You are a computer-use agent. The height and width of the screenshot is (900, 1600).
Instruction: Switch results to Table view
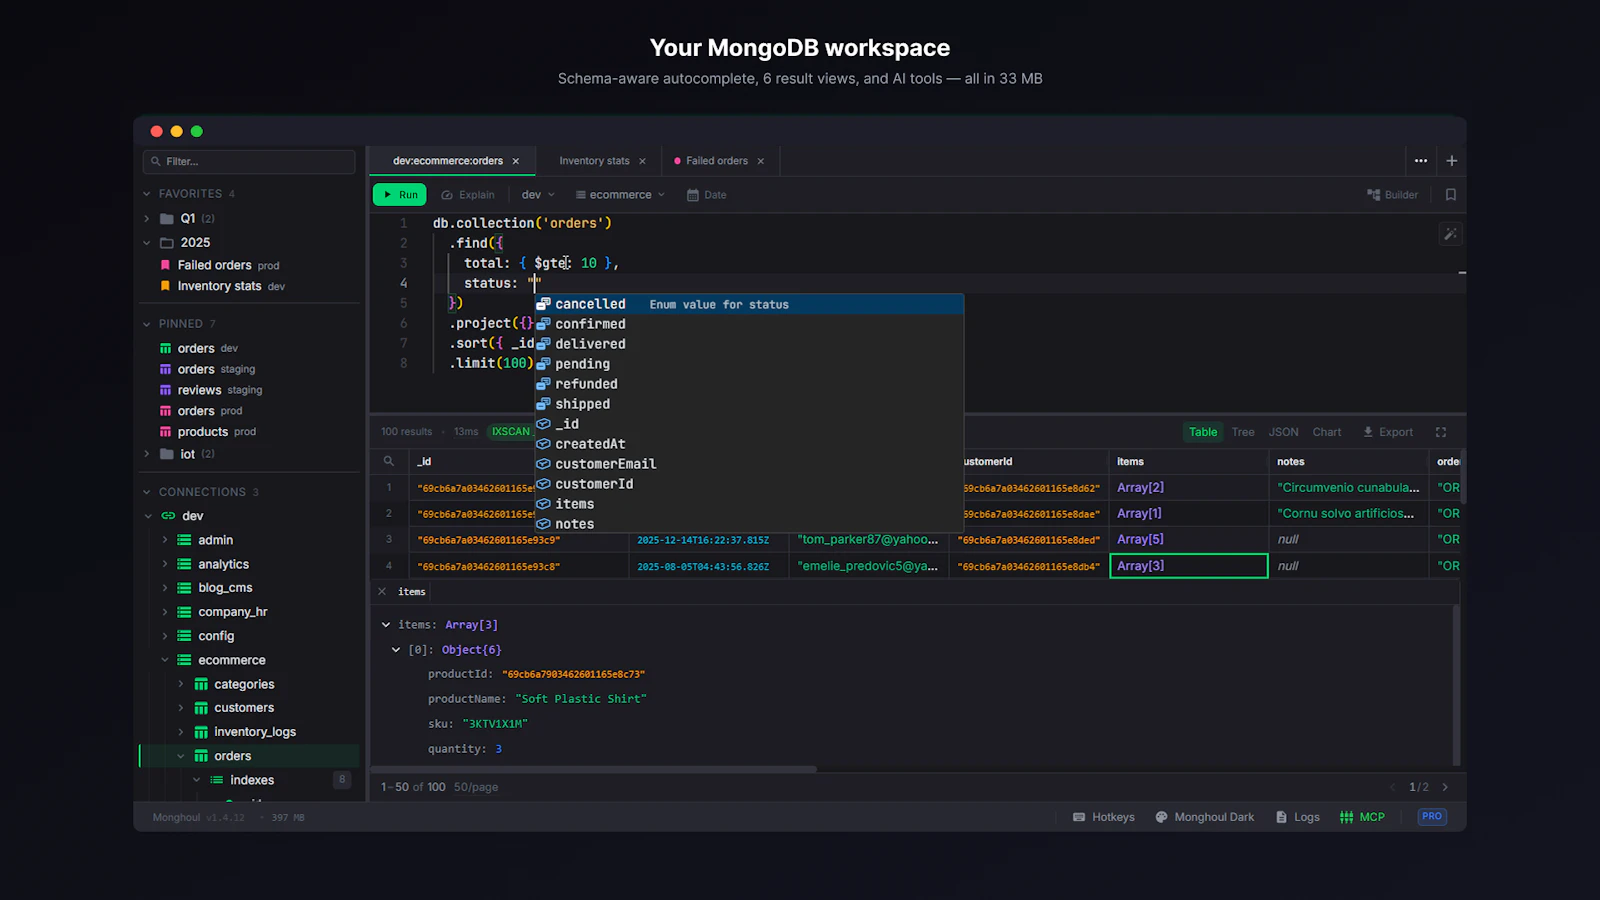pyautogui.click(x=1203, y=432)
